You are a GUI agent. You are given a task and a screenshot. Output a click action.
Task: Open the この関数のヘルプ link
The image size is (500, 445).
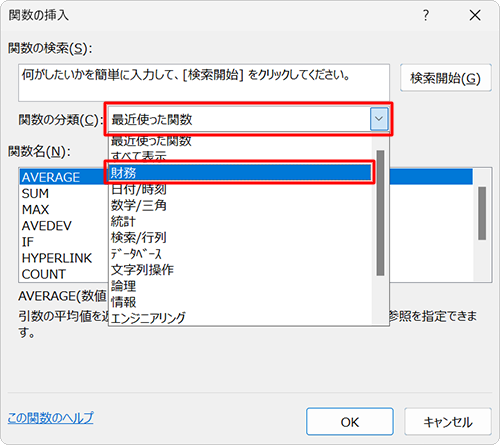click(x=51, y=418)
